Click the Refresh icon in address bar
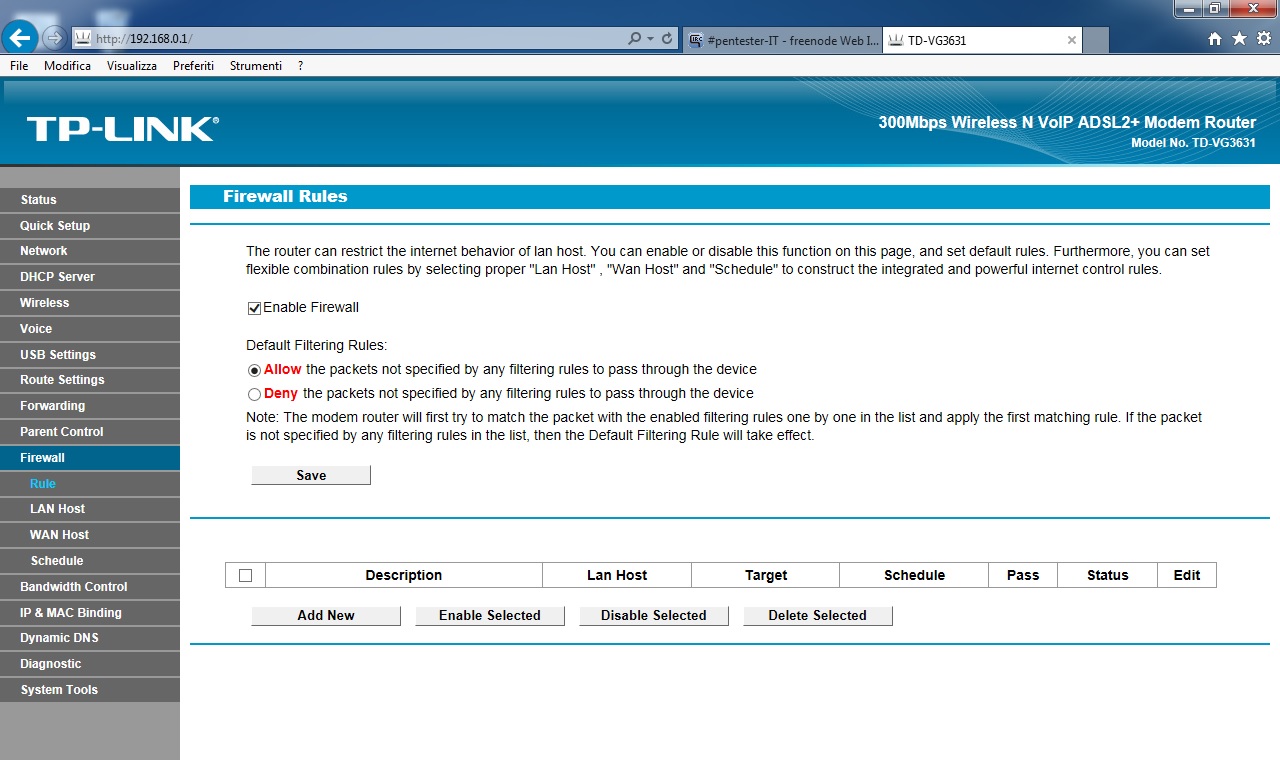 click(667, 39)
